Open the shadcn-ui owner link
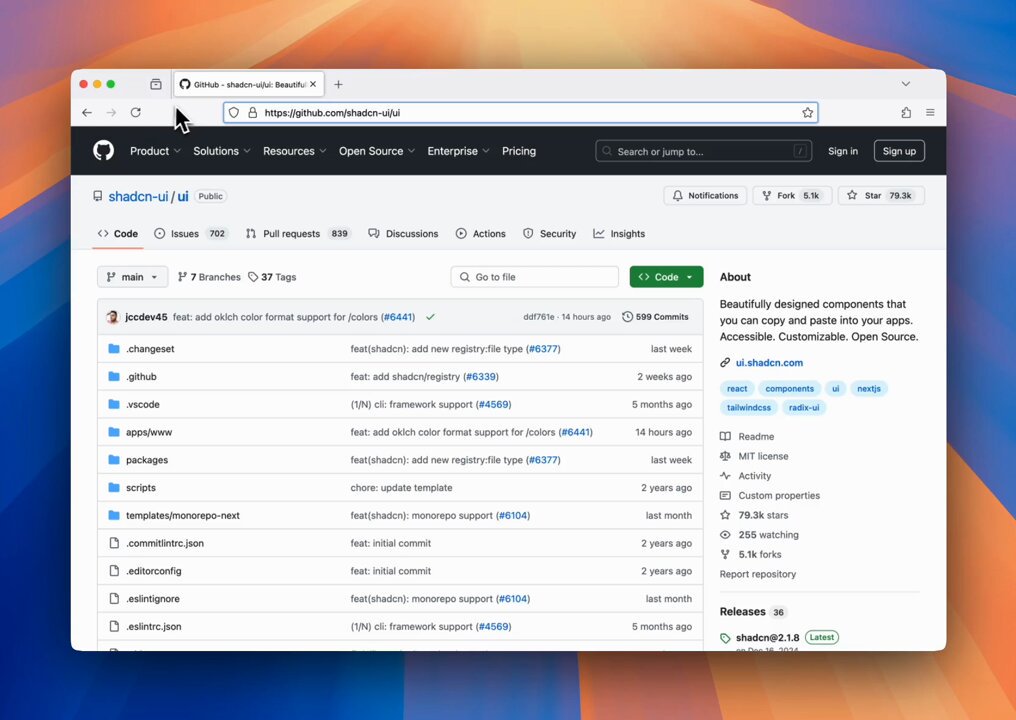1016x720 pixels. click(138, 196)
